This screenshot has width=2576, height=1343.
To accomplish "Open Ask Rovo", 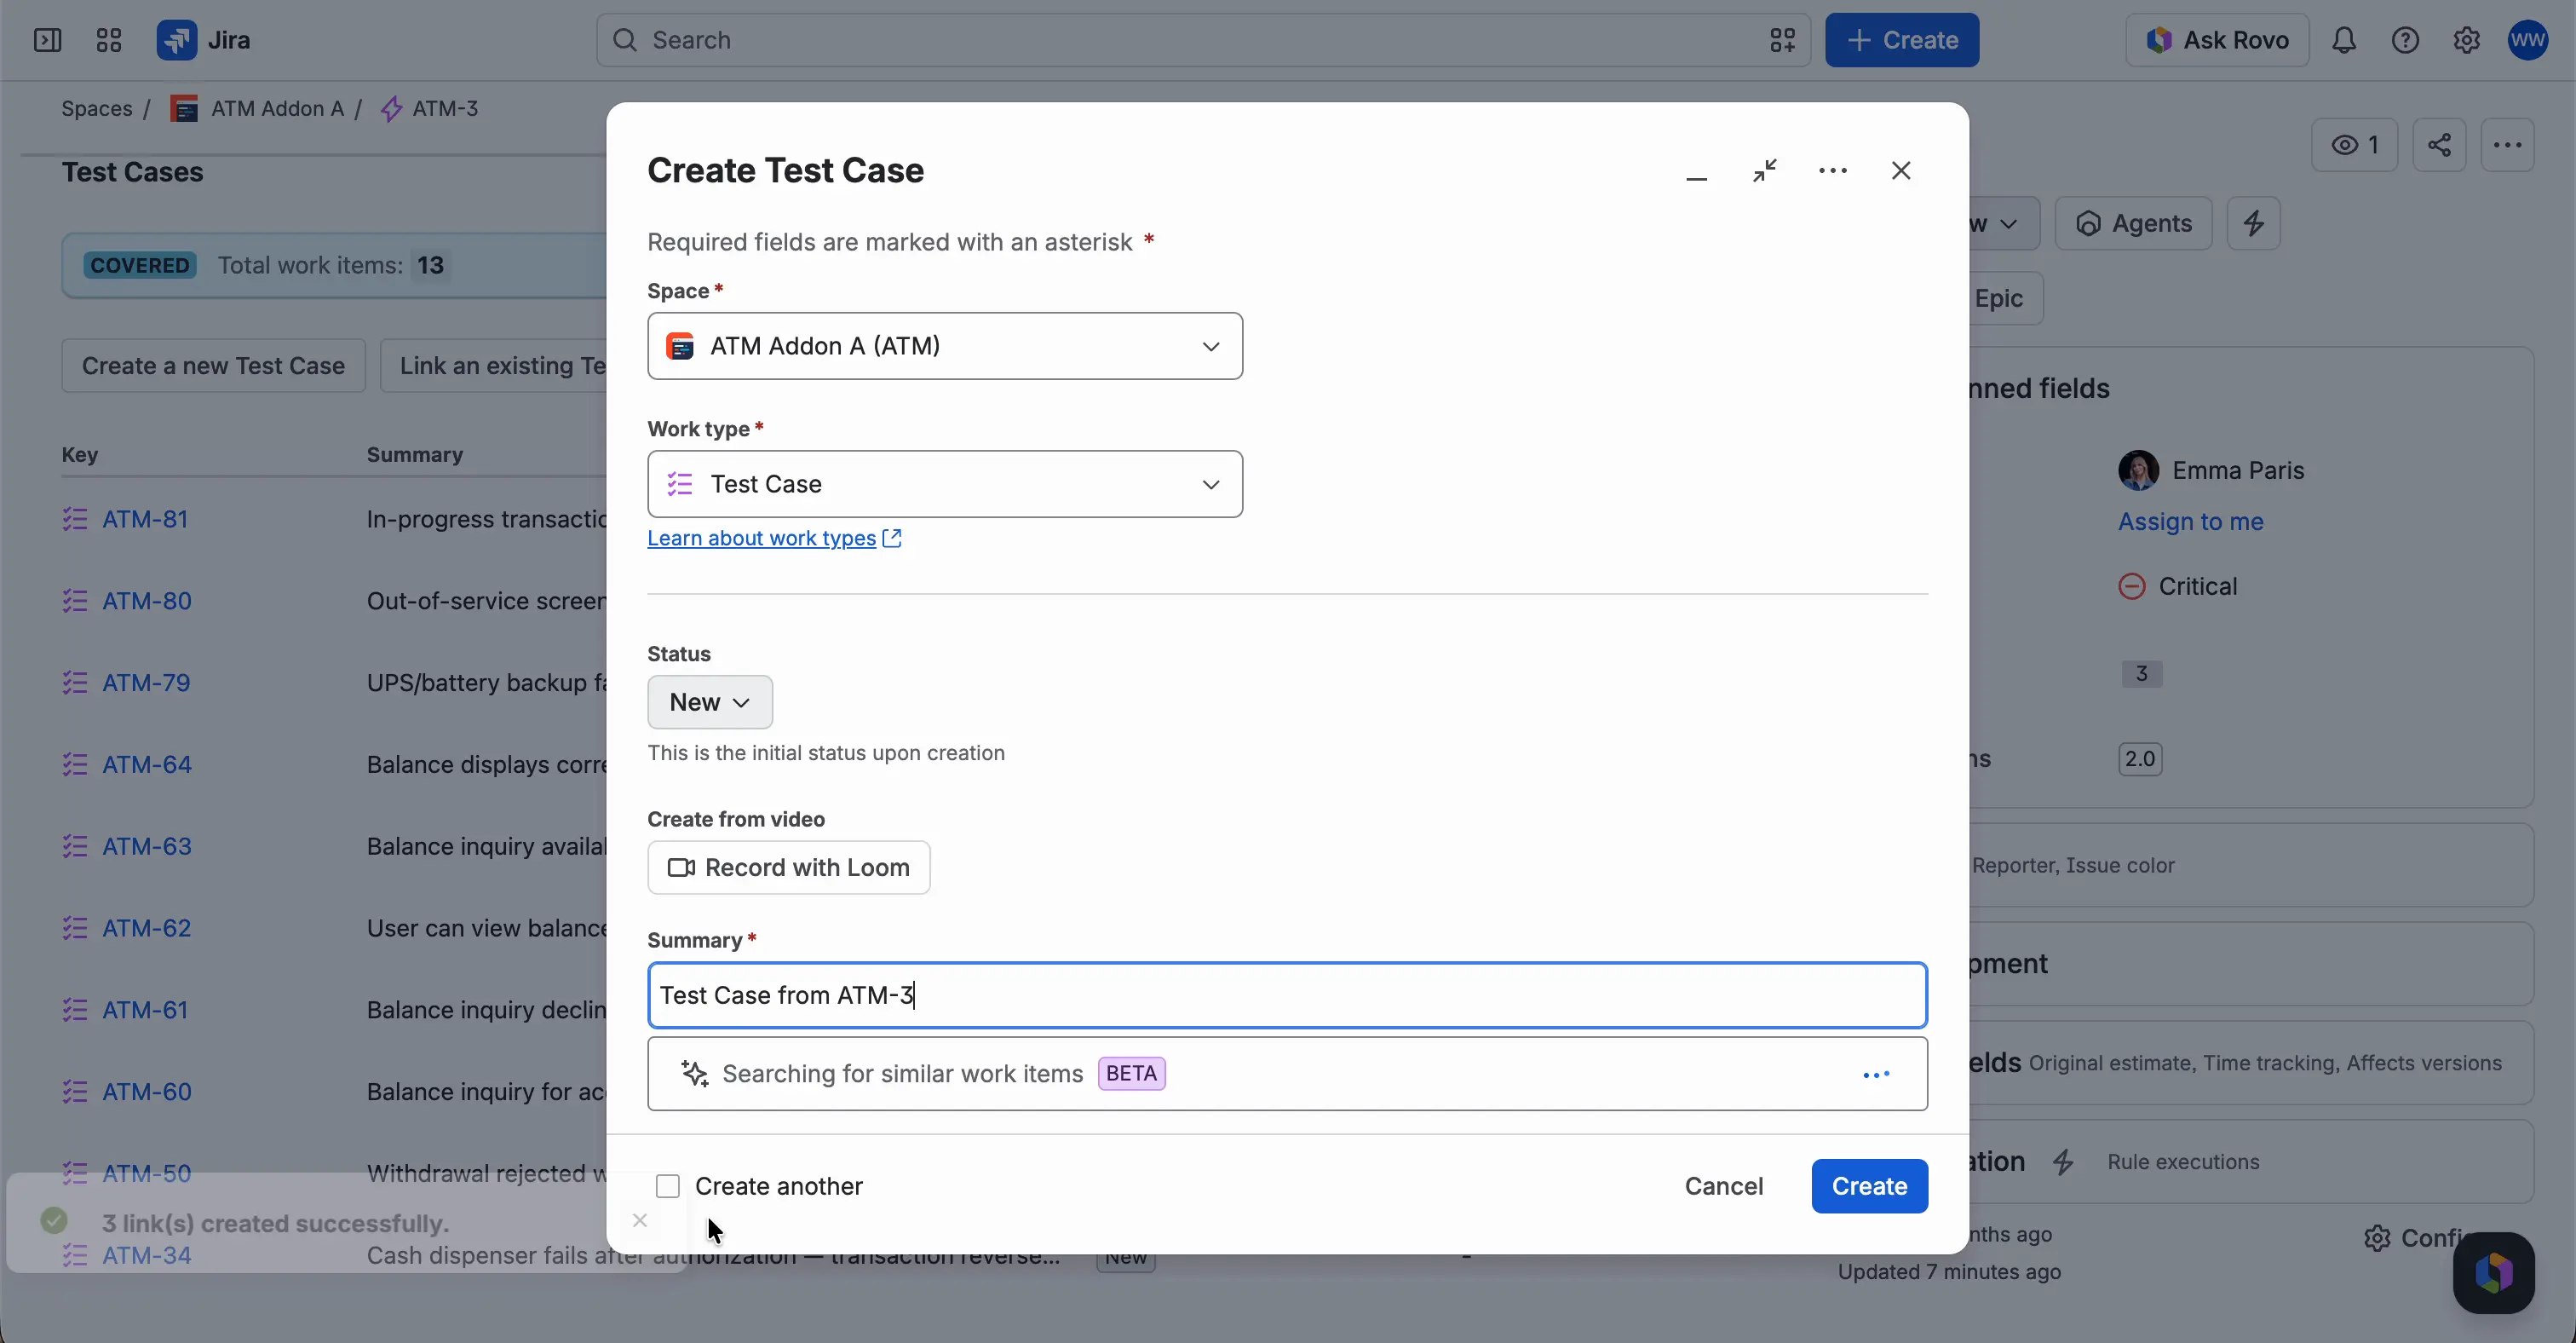I will 2217,40.
